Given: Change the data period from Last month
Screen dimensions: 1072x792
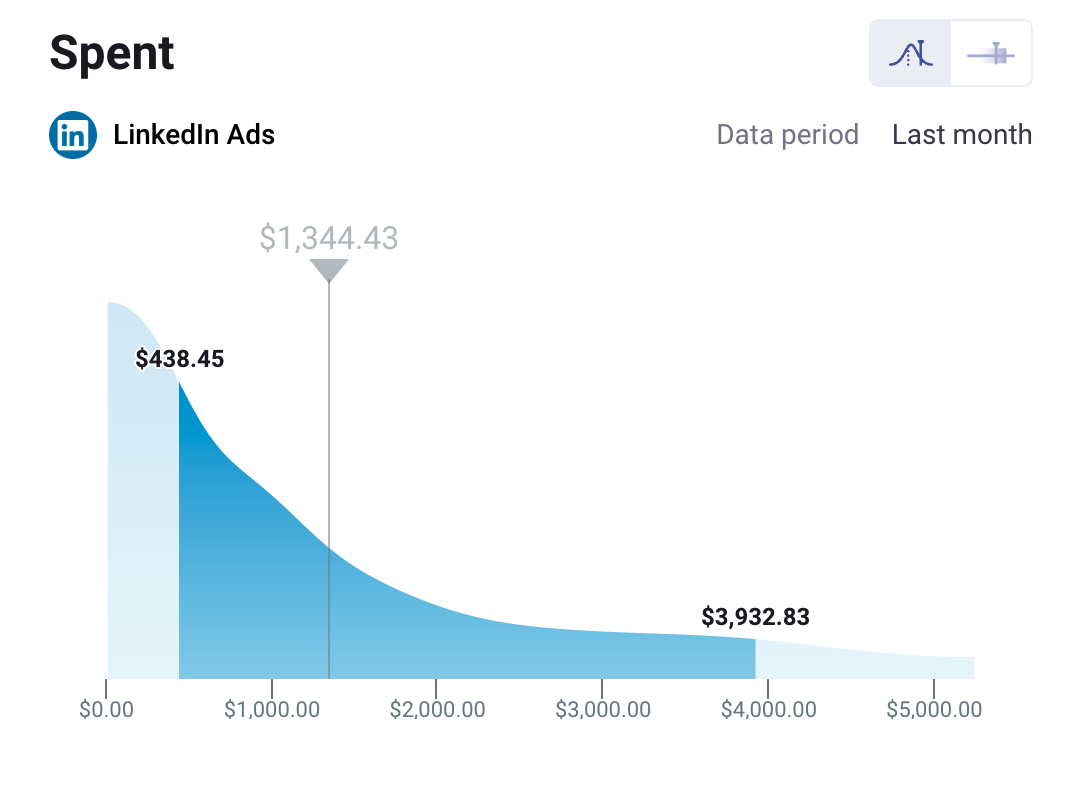Looking at the screenshot, I should 961,134.
